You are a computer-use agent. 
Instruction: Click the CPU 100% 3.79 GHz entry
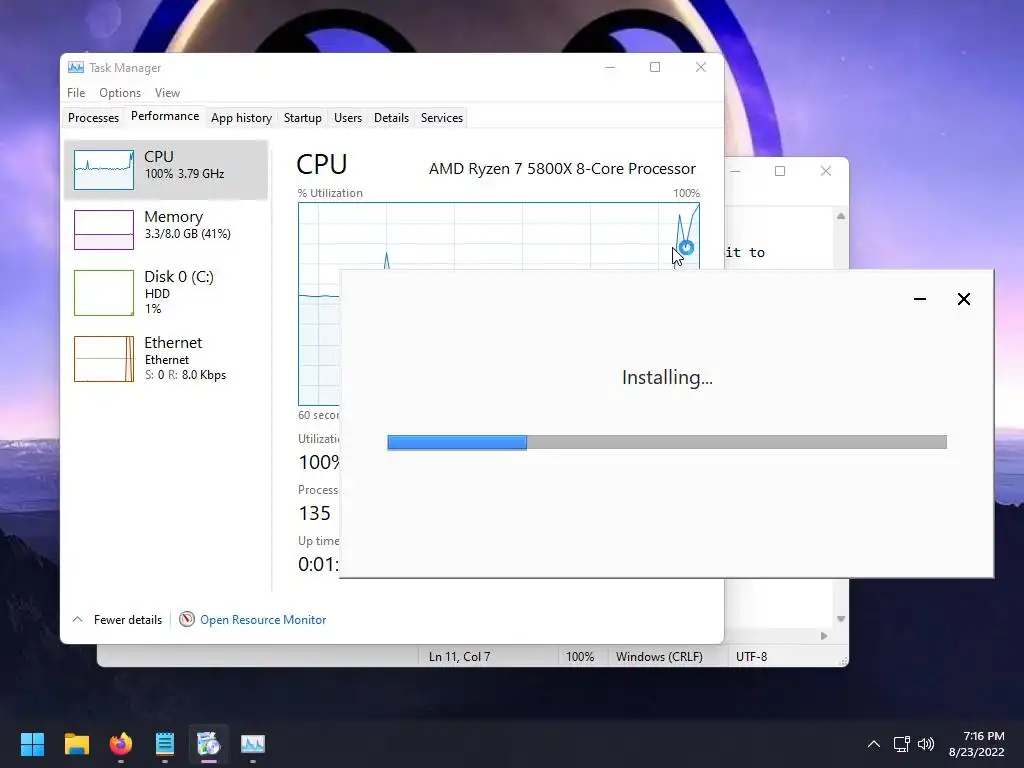click(x=166, y=170)
